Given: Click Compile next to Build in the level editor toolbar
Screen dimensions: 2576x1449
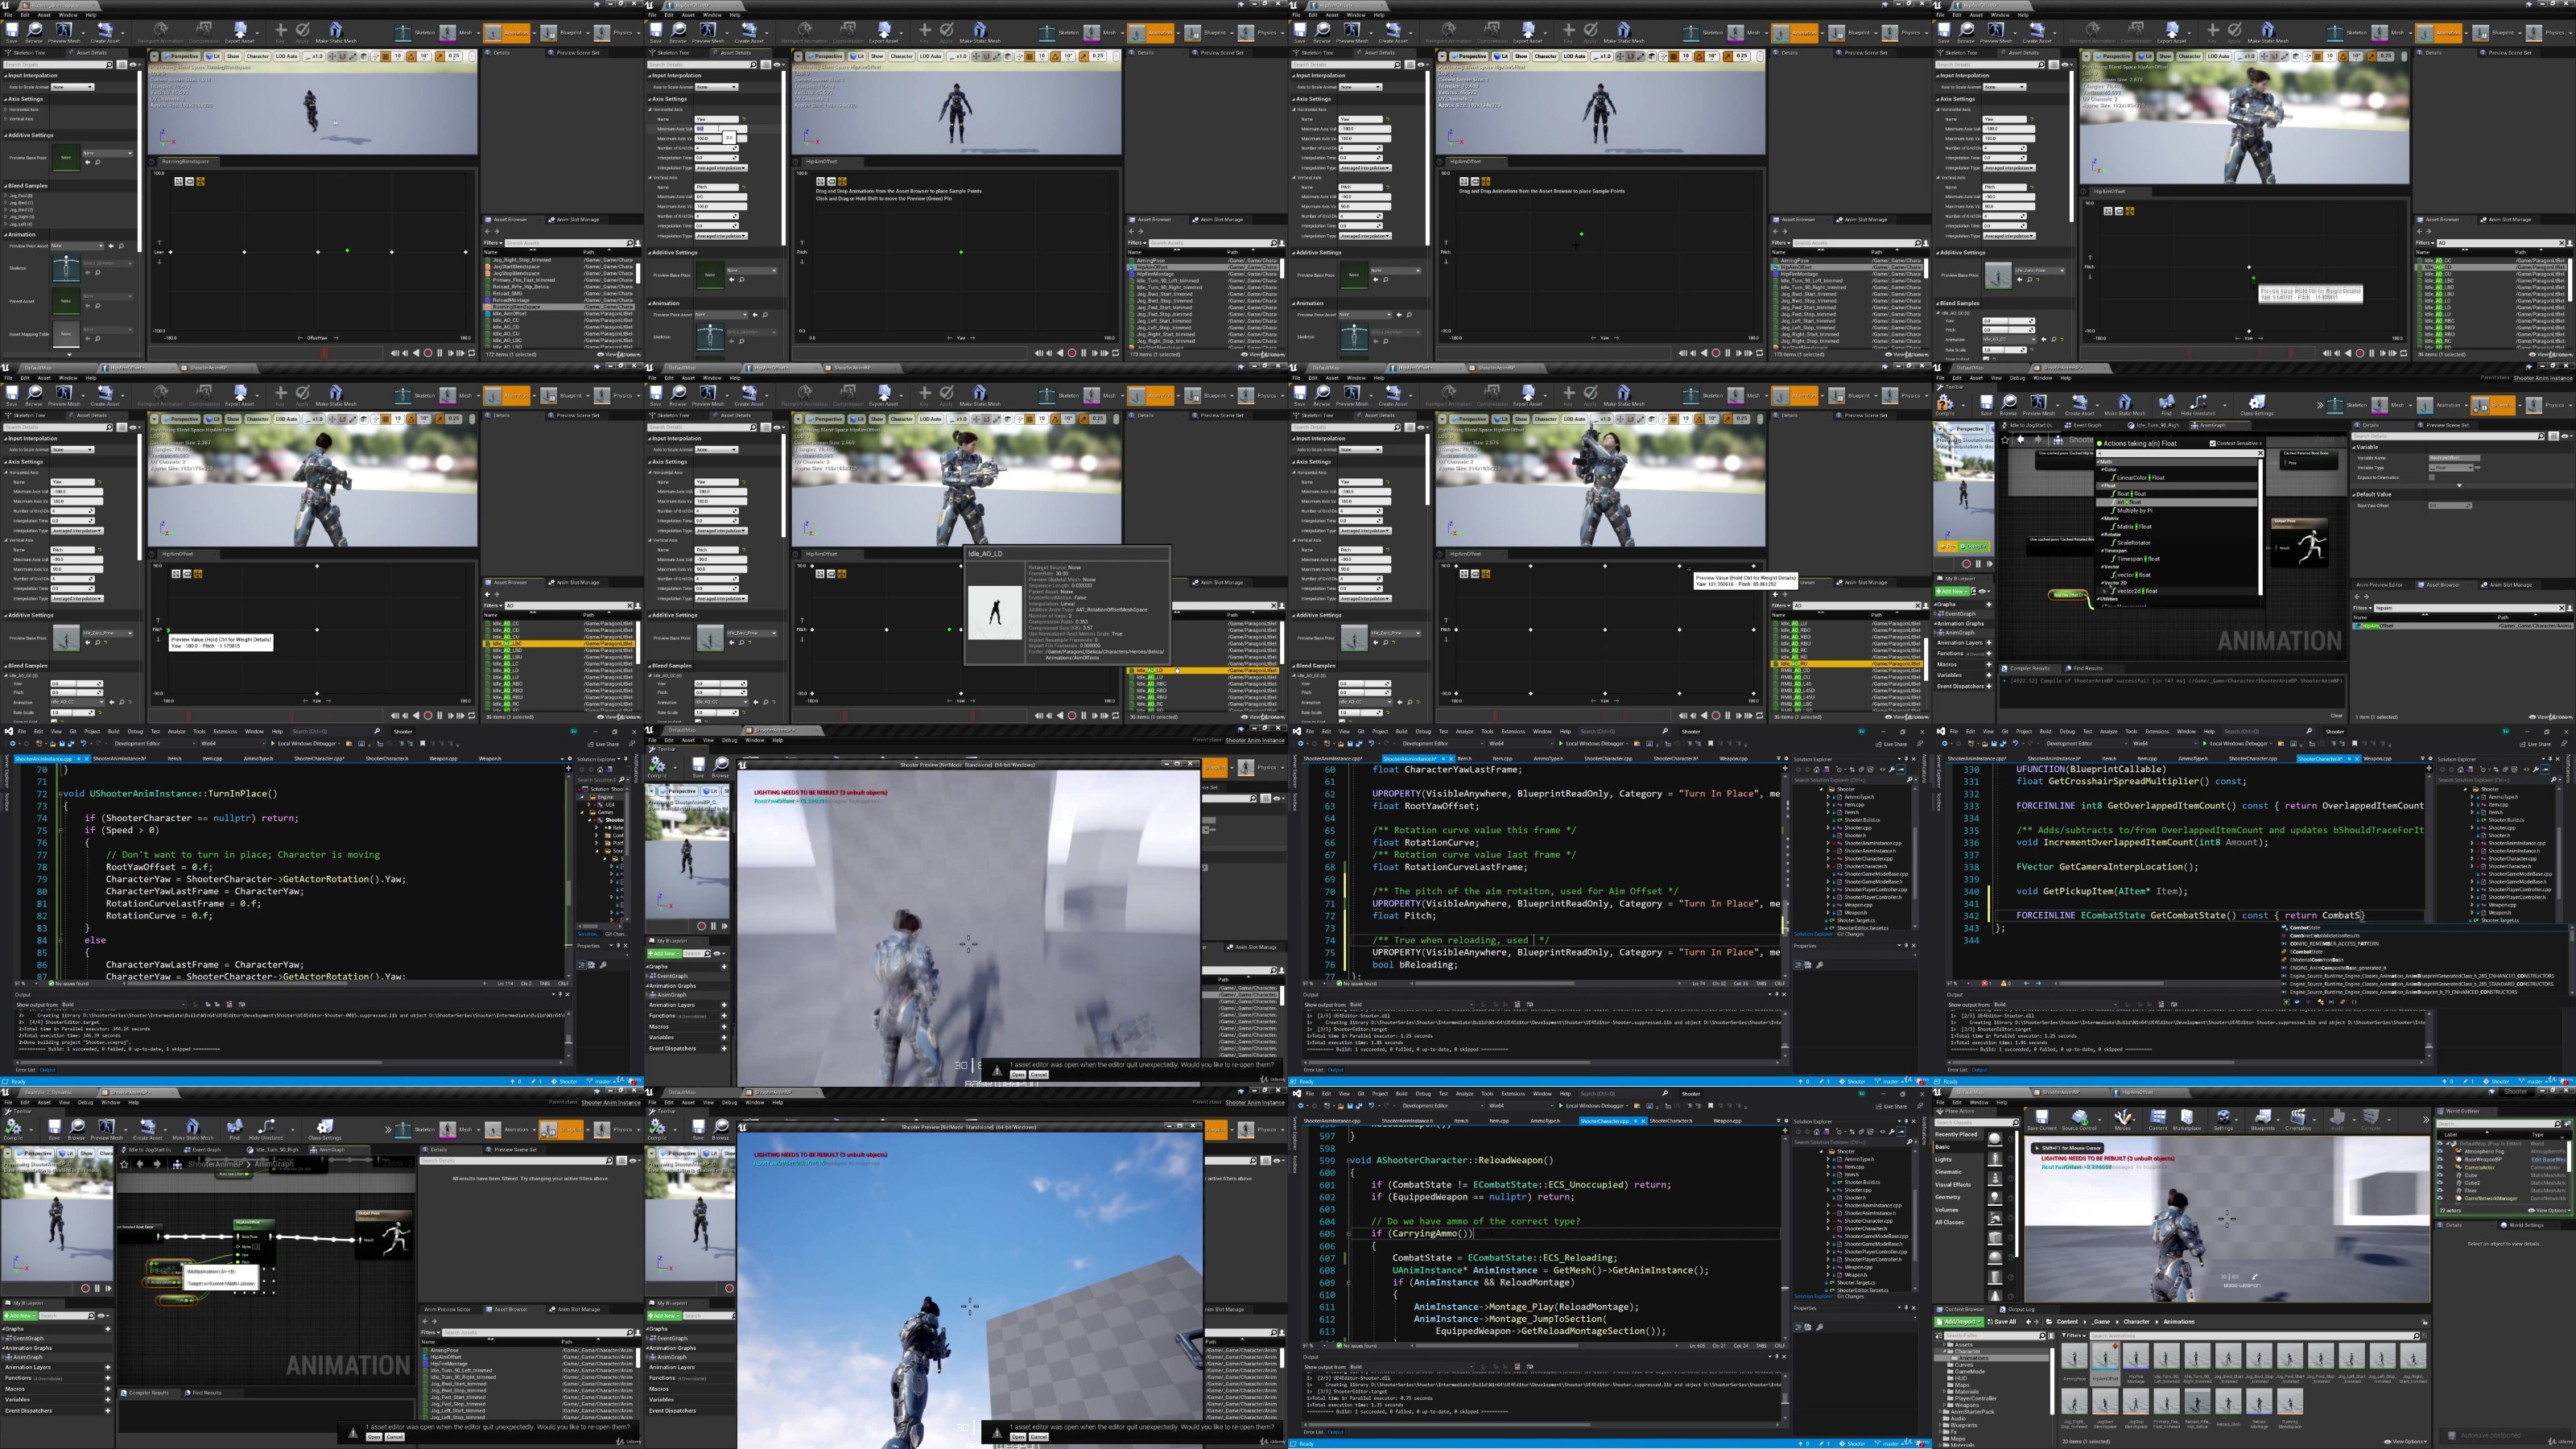Looking at the screenshot, I should point(2371,1120).
